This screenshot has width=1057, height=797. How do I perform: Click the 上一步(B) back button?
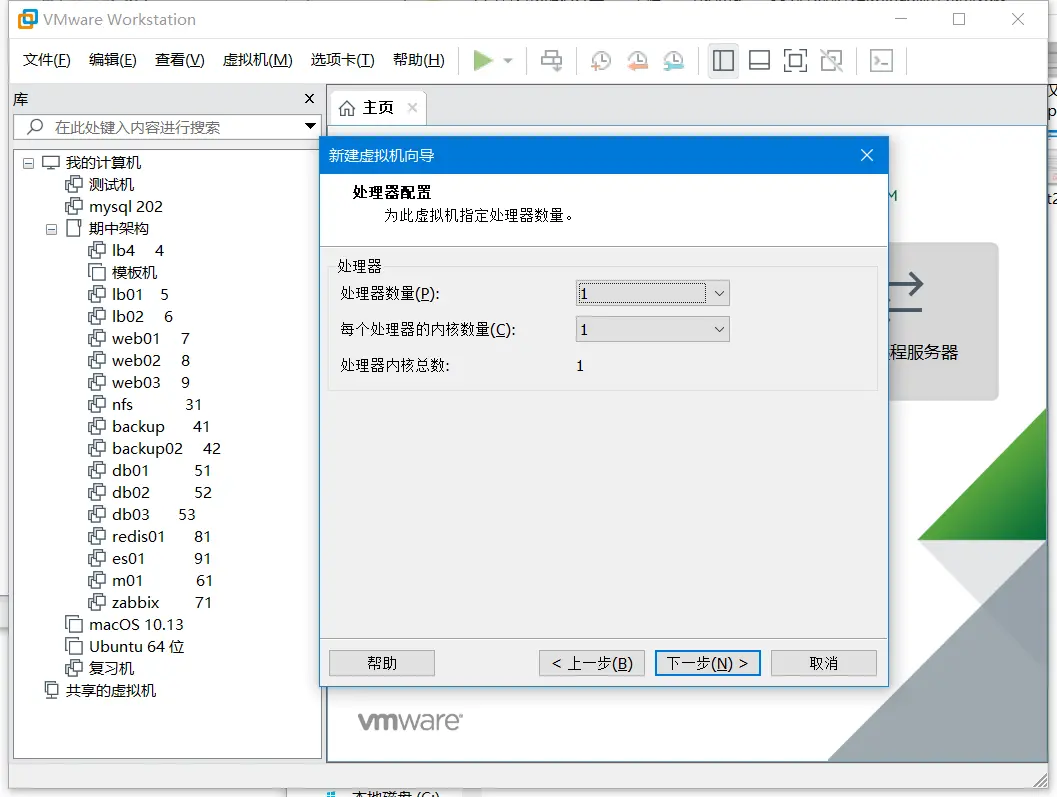[592, 663]
